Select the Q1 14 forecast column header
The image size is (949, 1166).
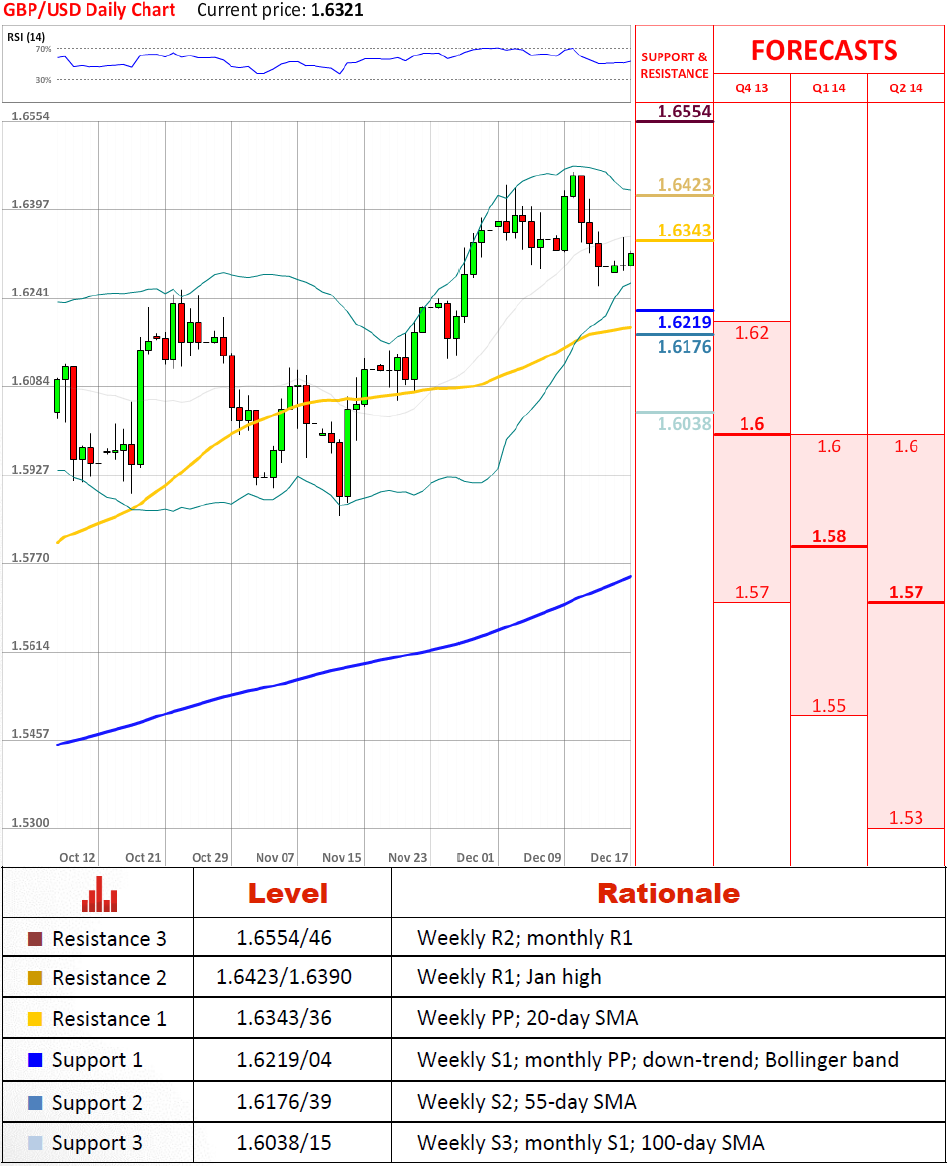point(828,88)
